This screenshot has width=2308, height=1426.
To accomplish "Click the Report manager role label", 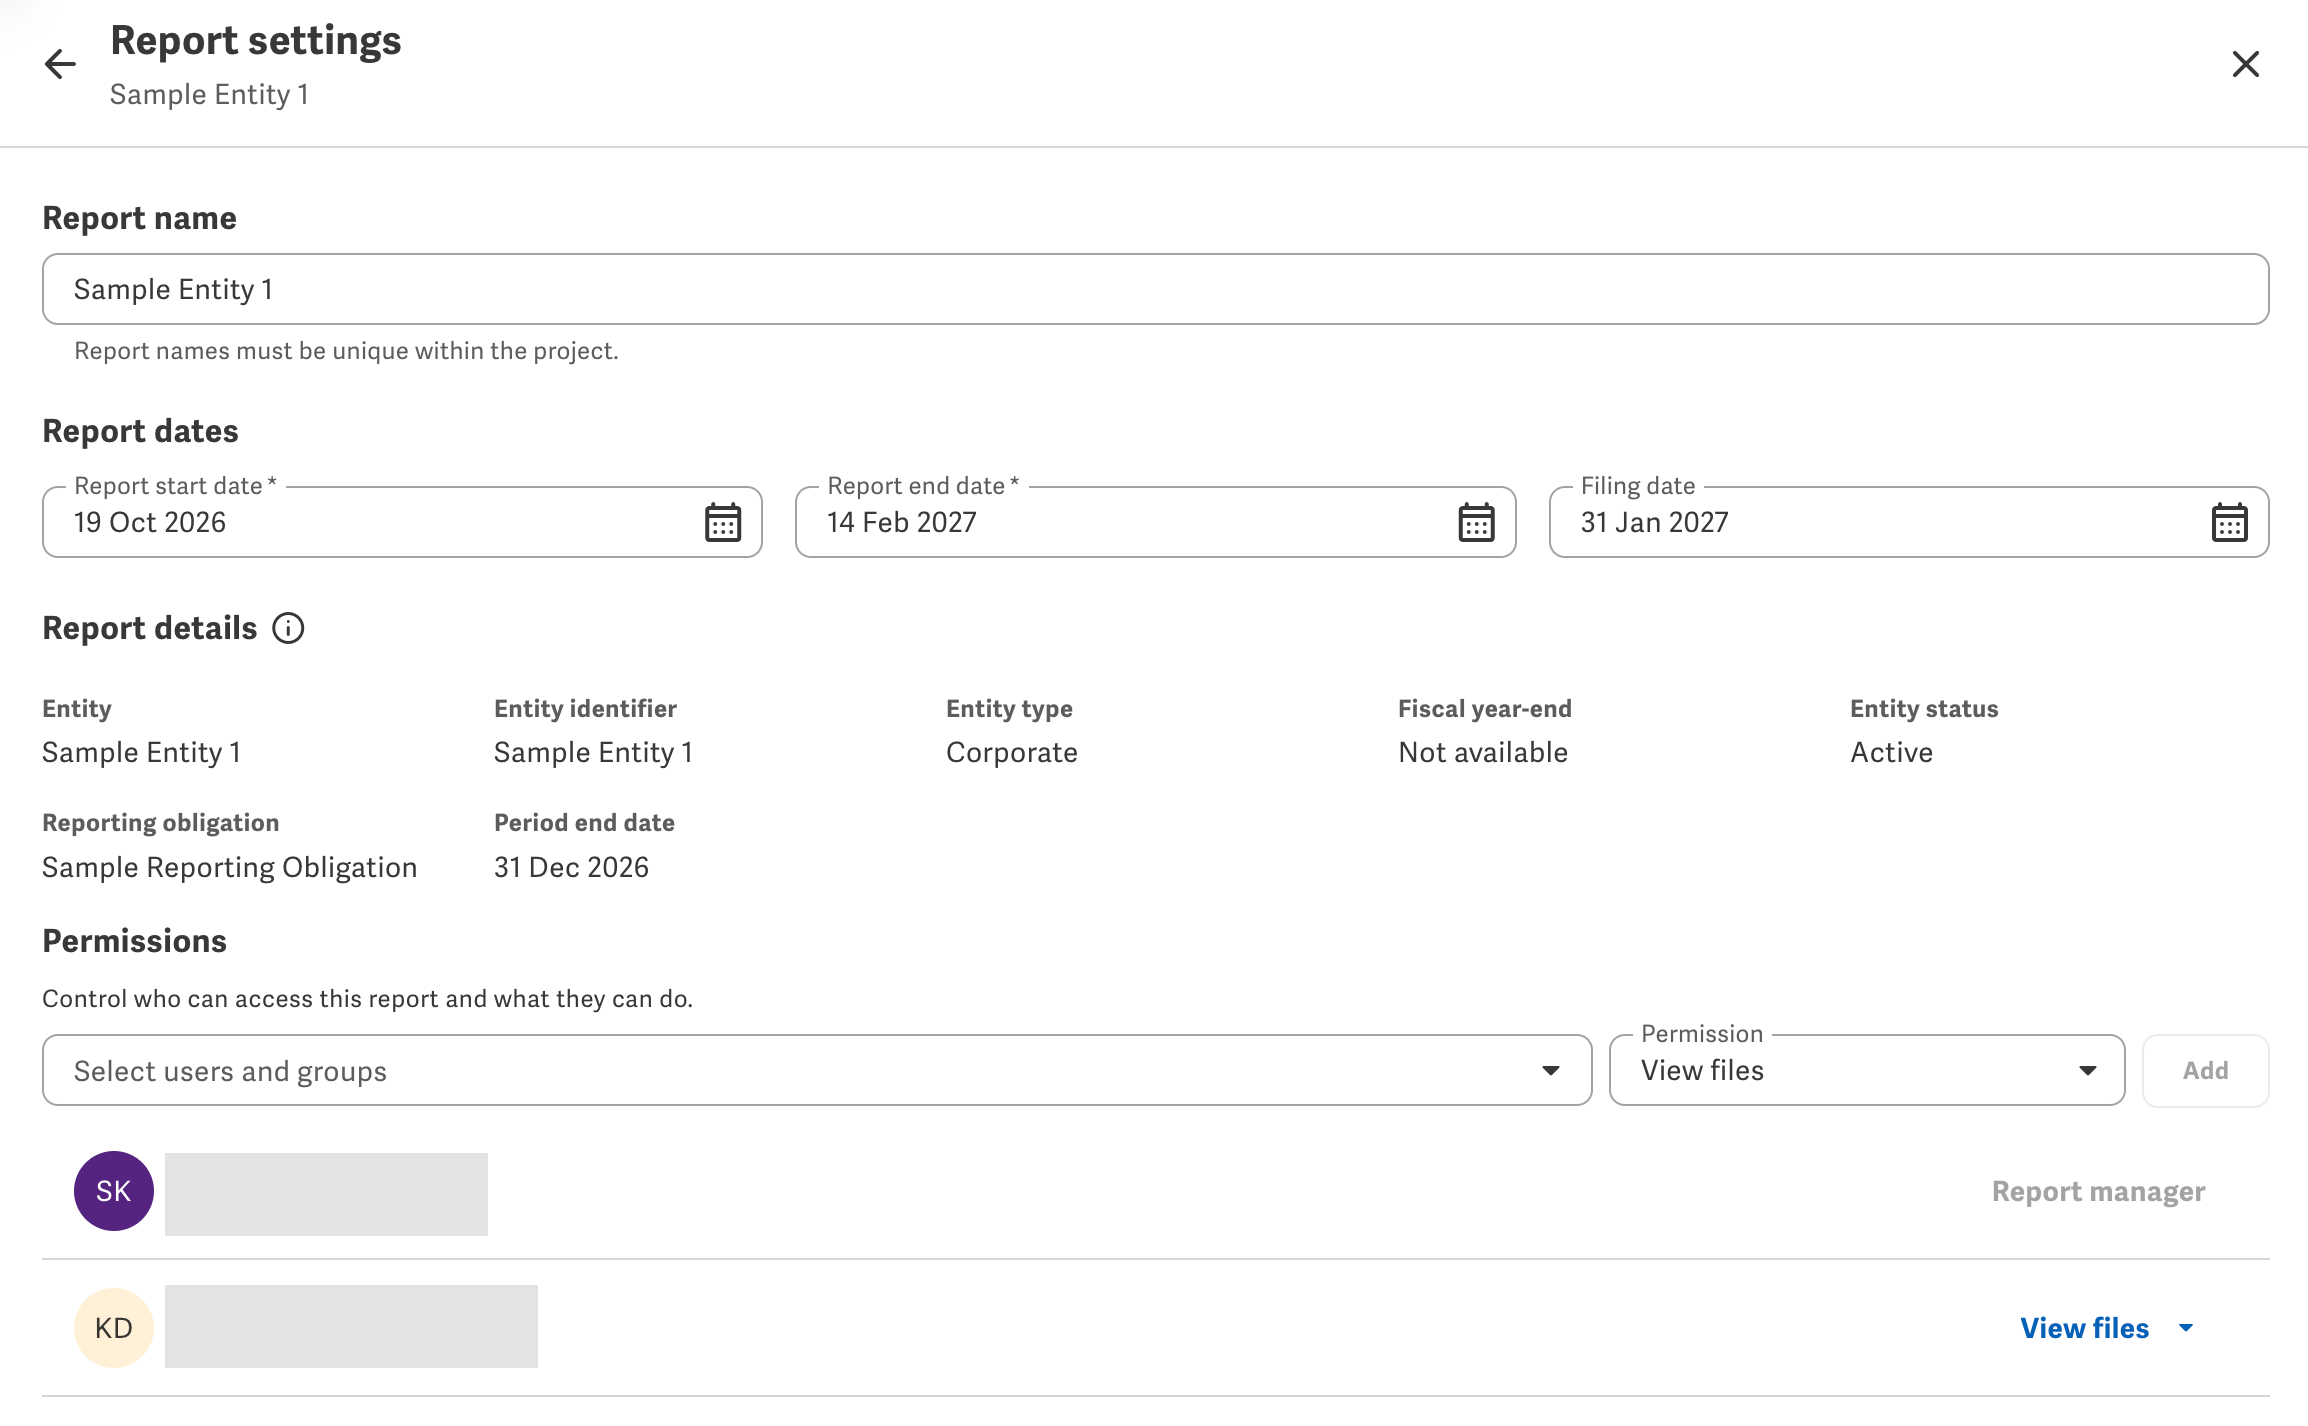I will click(2098, 1191).
